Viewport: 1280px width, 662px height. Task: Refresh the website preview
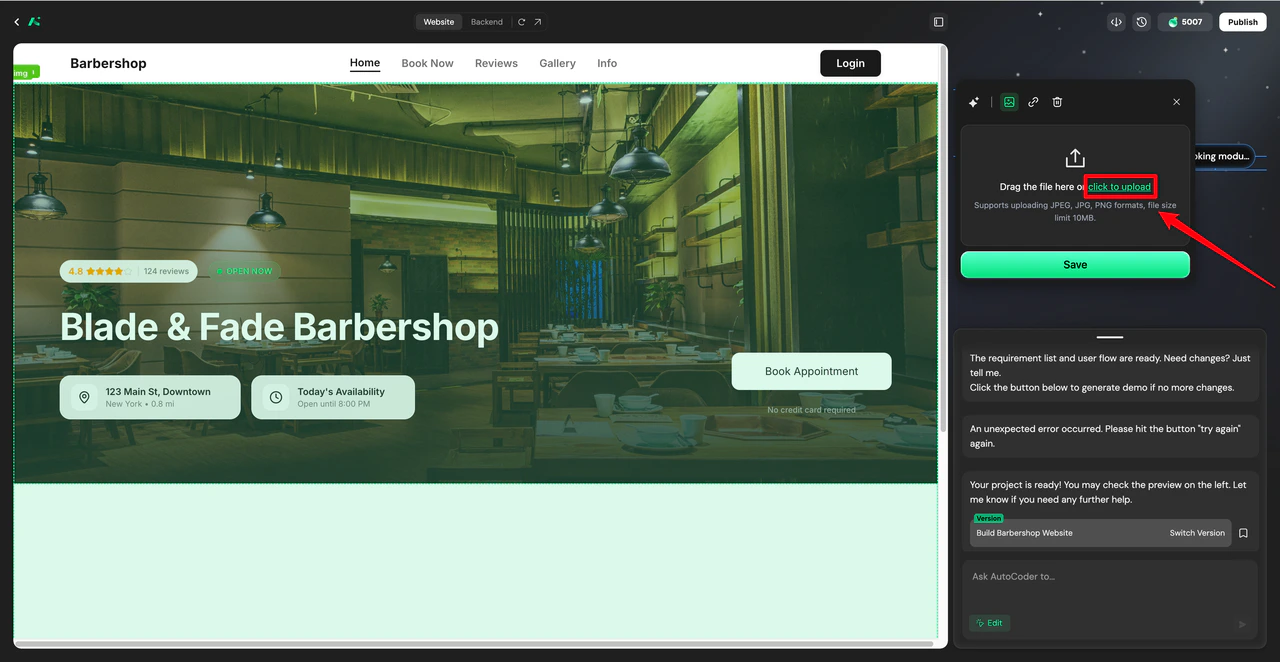pyautogui.click(x=521, y=22)
